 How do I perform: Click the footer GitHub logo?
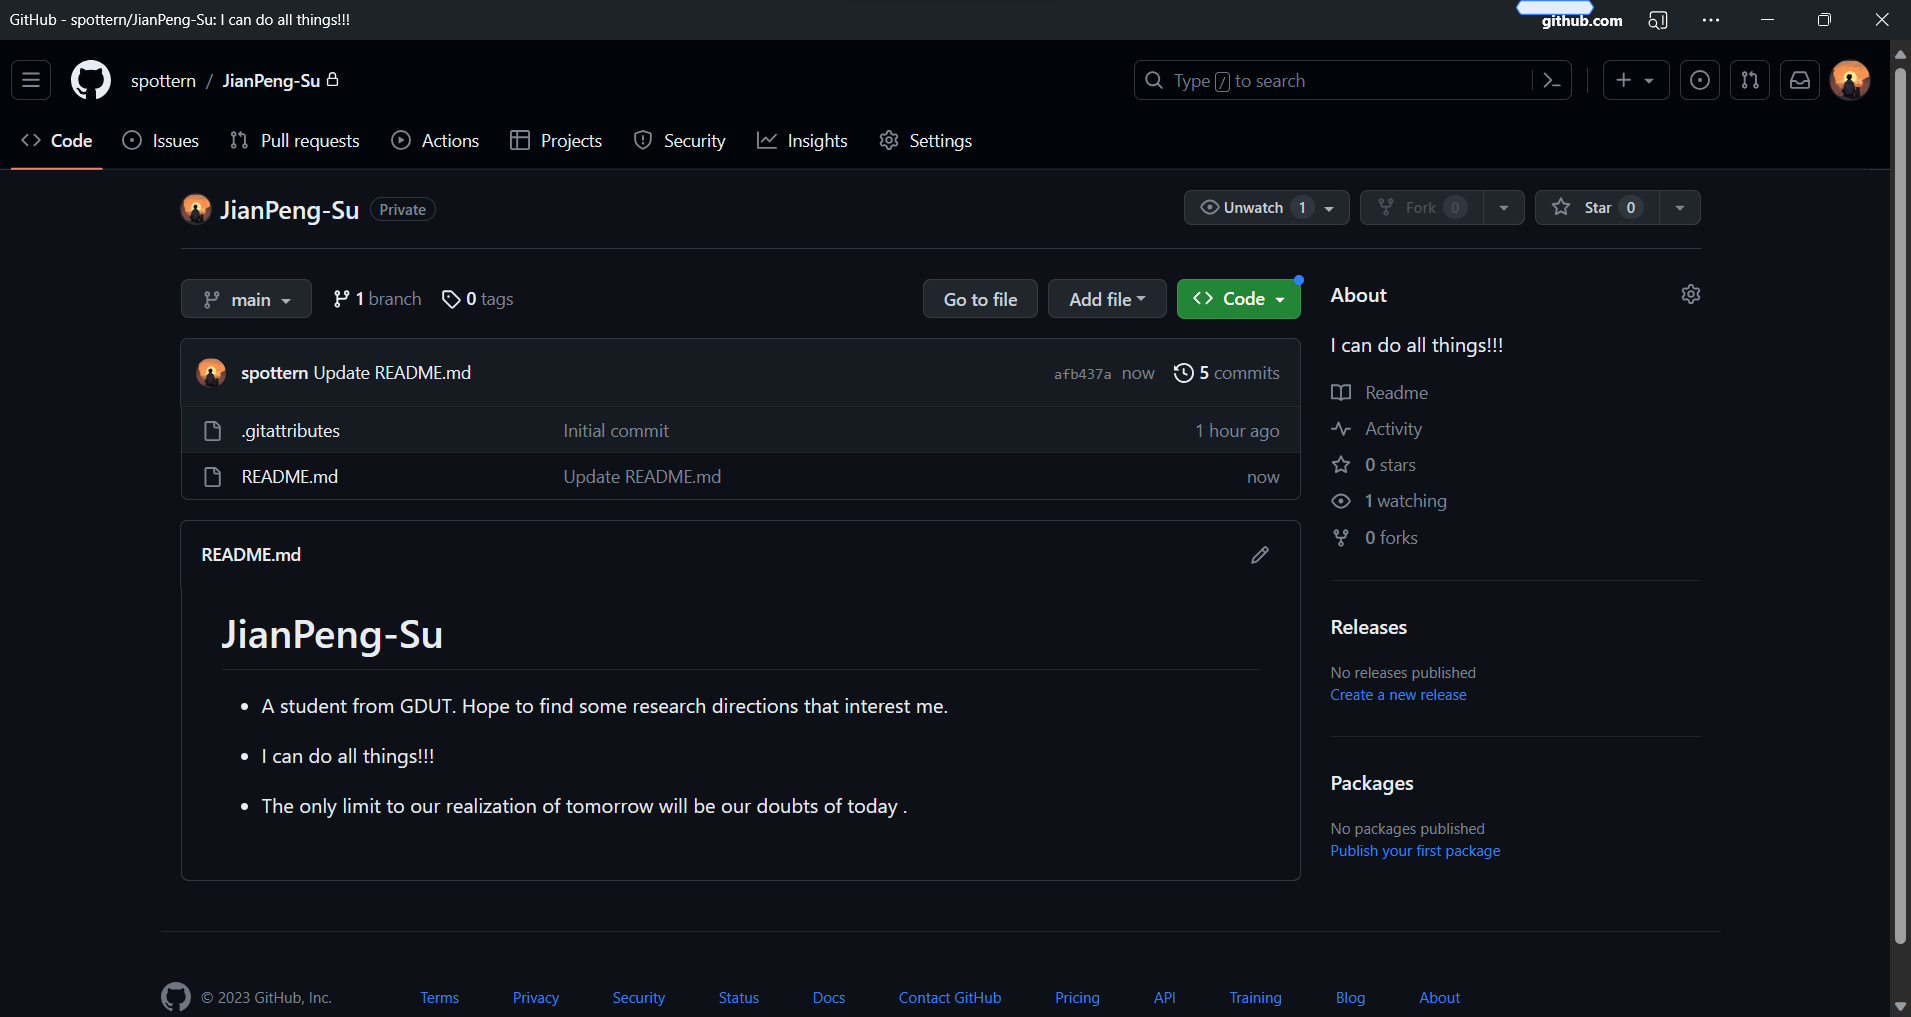pos(176,997)
